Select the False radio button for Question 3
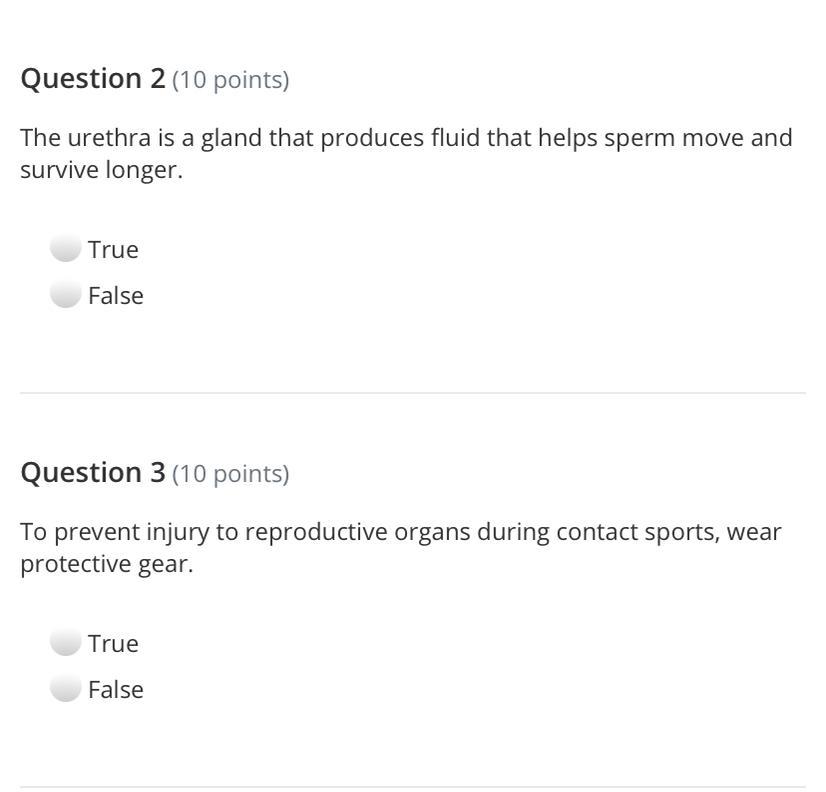 (x=65, y=689)
